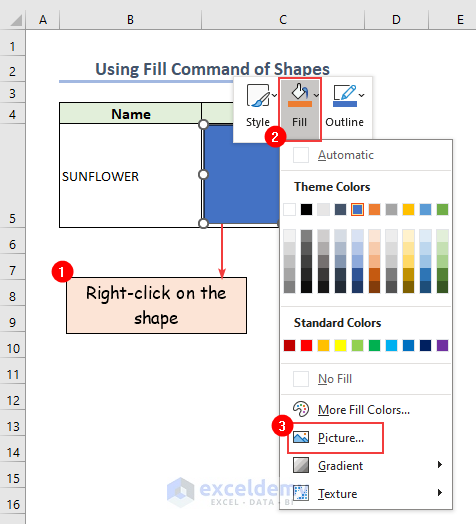Click the Outline pen icon
The width and height of the screenshot is (476, 524).
[x=345, y=96]
